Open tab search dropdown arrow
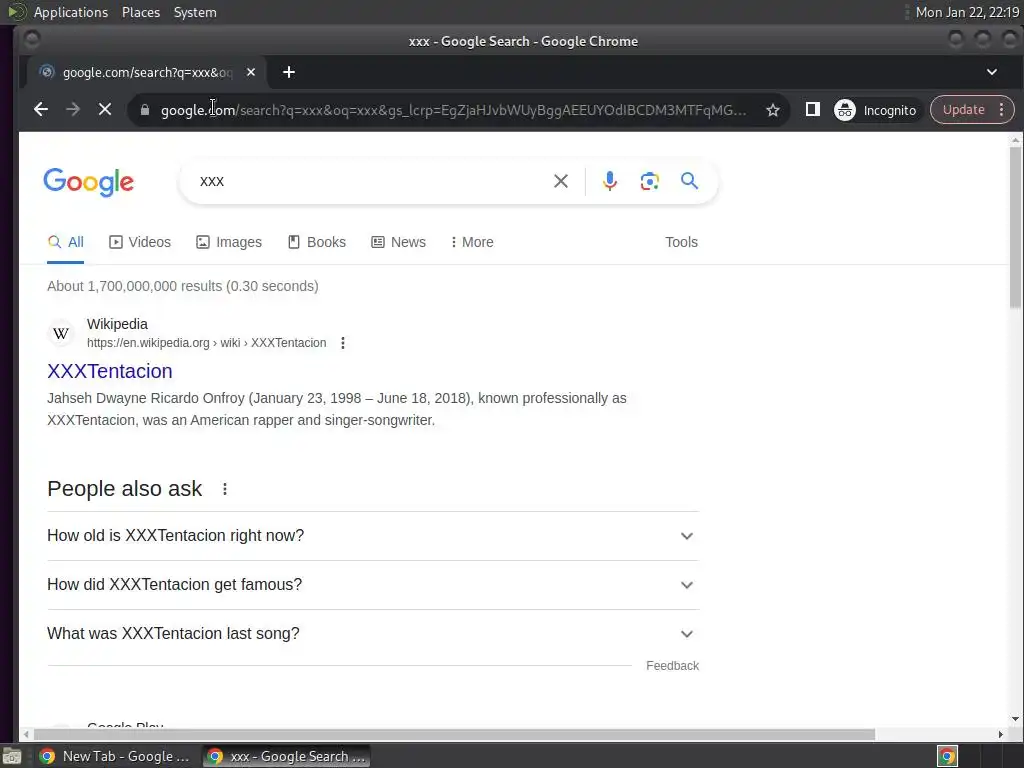The image size is (1024, 768). [x=991, y=72]
